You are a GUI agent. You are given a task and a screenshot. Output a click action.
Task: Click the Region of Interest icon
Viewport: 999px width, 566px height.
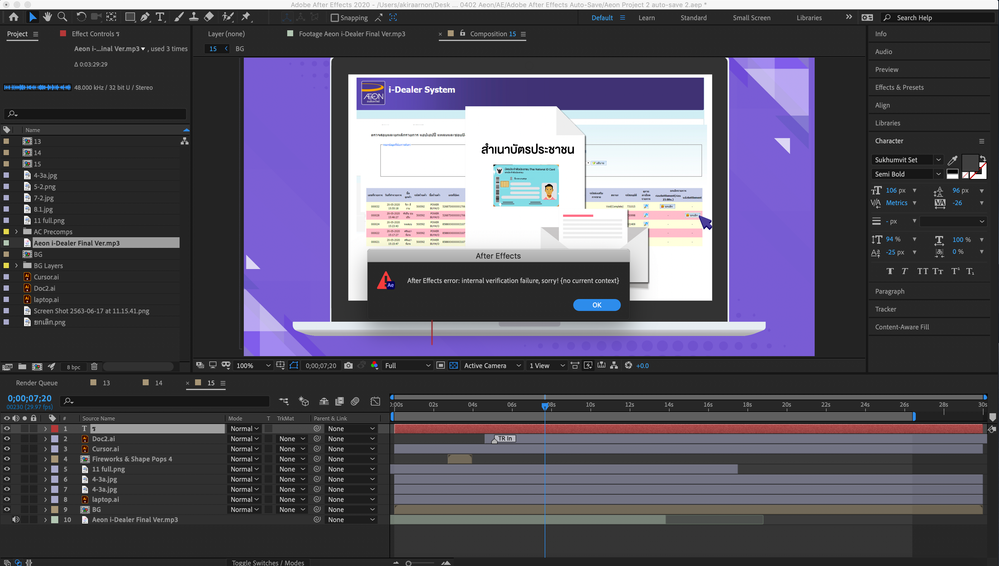coord(440,365)
